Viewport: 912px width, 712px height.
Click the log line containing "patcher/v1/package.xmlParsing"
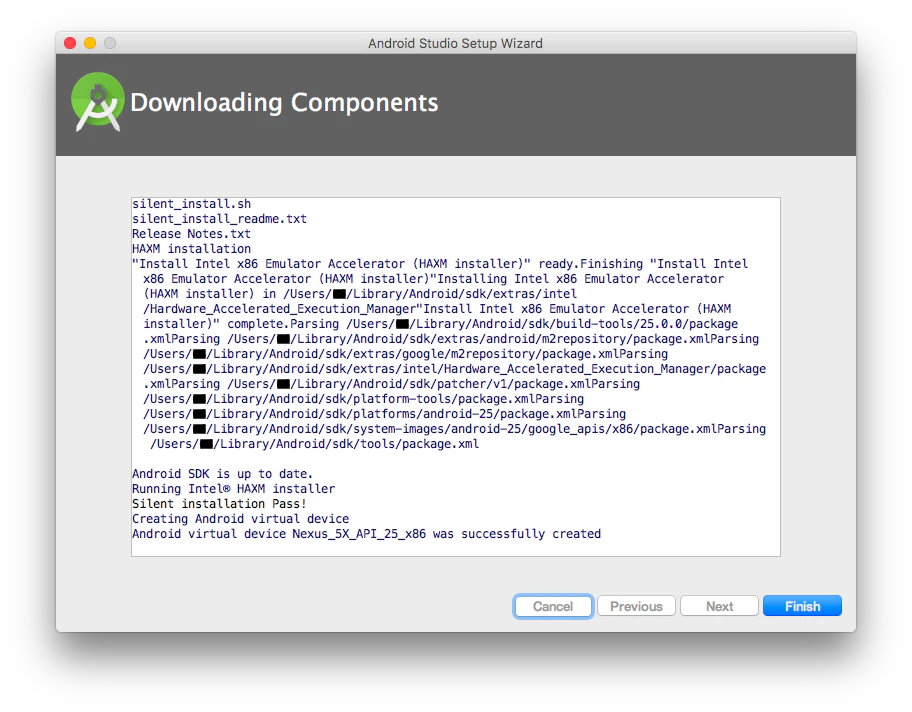[391, 384]
